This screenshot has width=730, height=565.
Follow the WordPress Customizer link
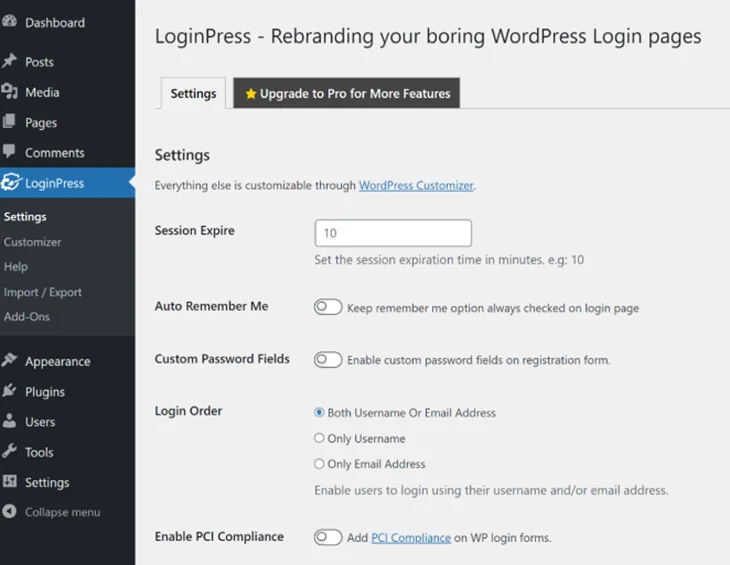coord(416,185)
